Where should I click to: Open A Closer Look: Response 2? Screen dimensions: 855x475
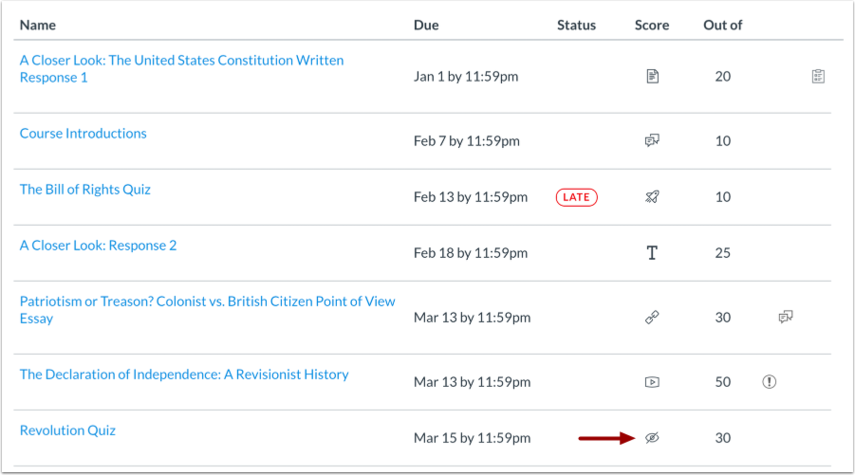[98, 245]
